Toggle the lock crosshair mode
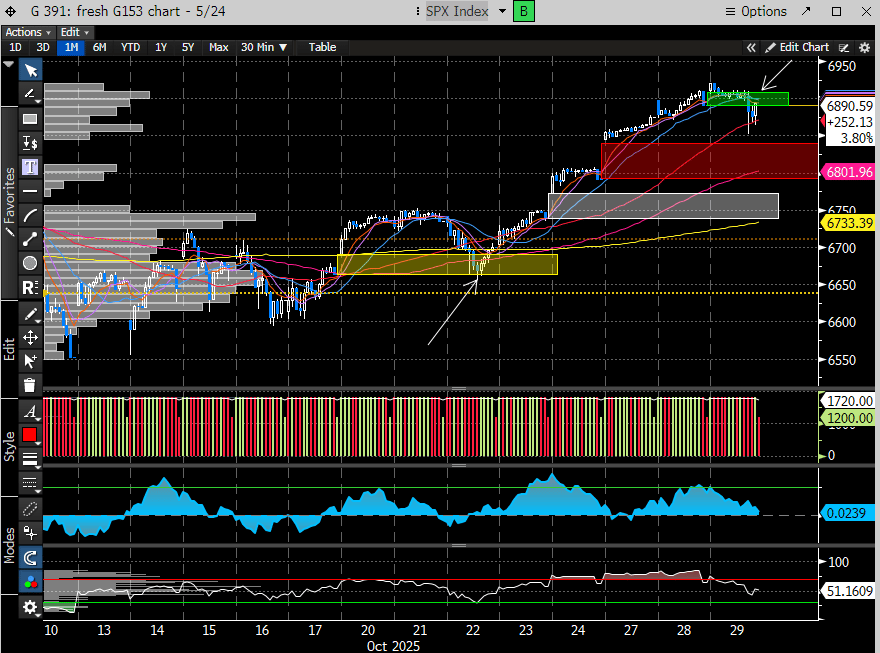Viewport: 880px width, 653px height. click(30, 532)
